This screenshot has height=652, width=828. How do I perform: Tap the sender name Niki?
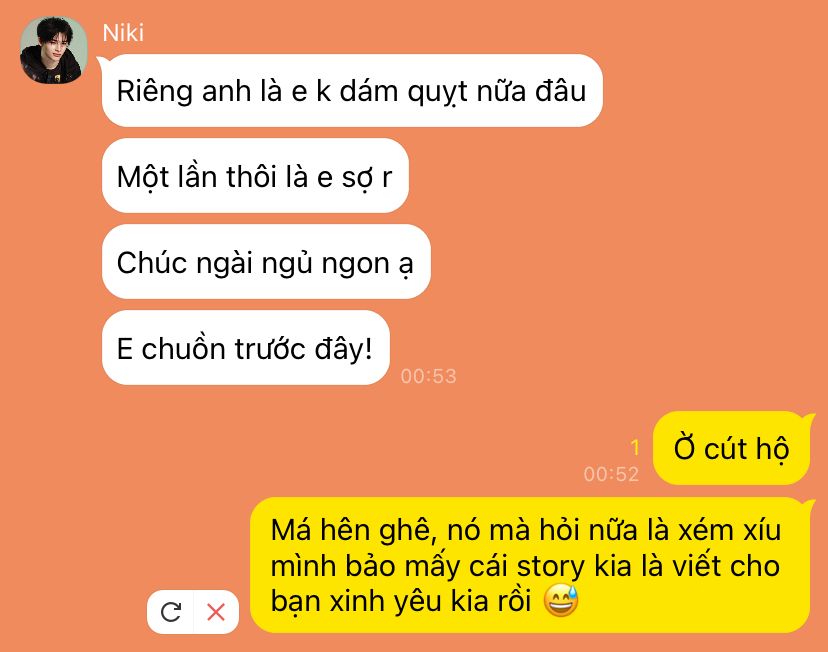[x=123, y=33]
